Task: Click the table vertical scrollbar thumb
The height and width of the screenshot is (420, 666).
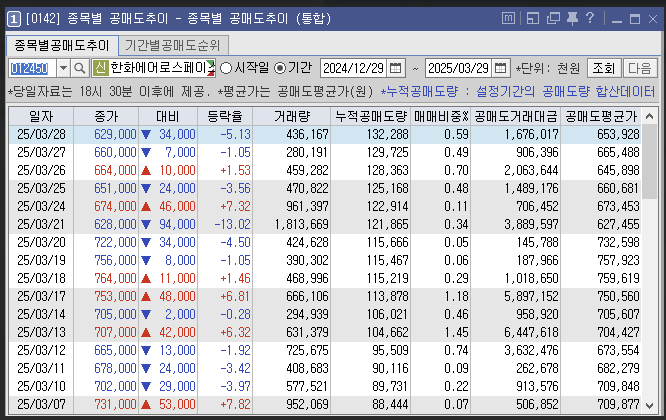Action: click(x=649, y=162)
